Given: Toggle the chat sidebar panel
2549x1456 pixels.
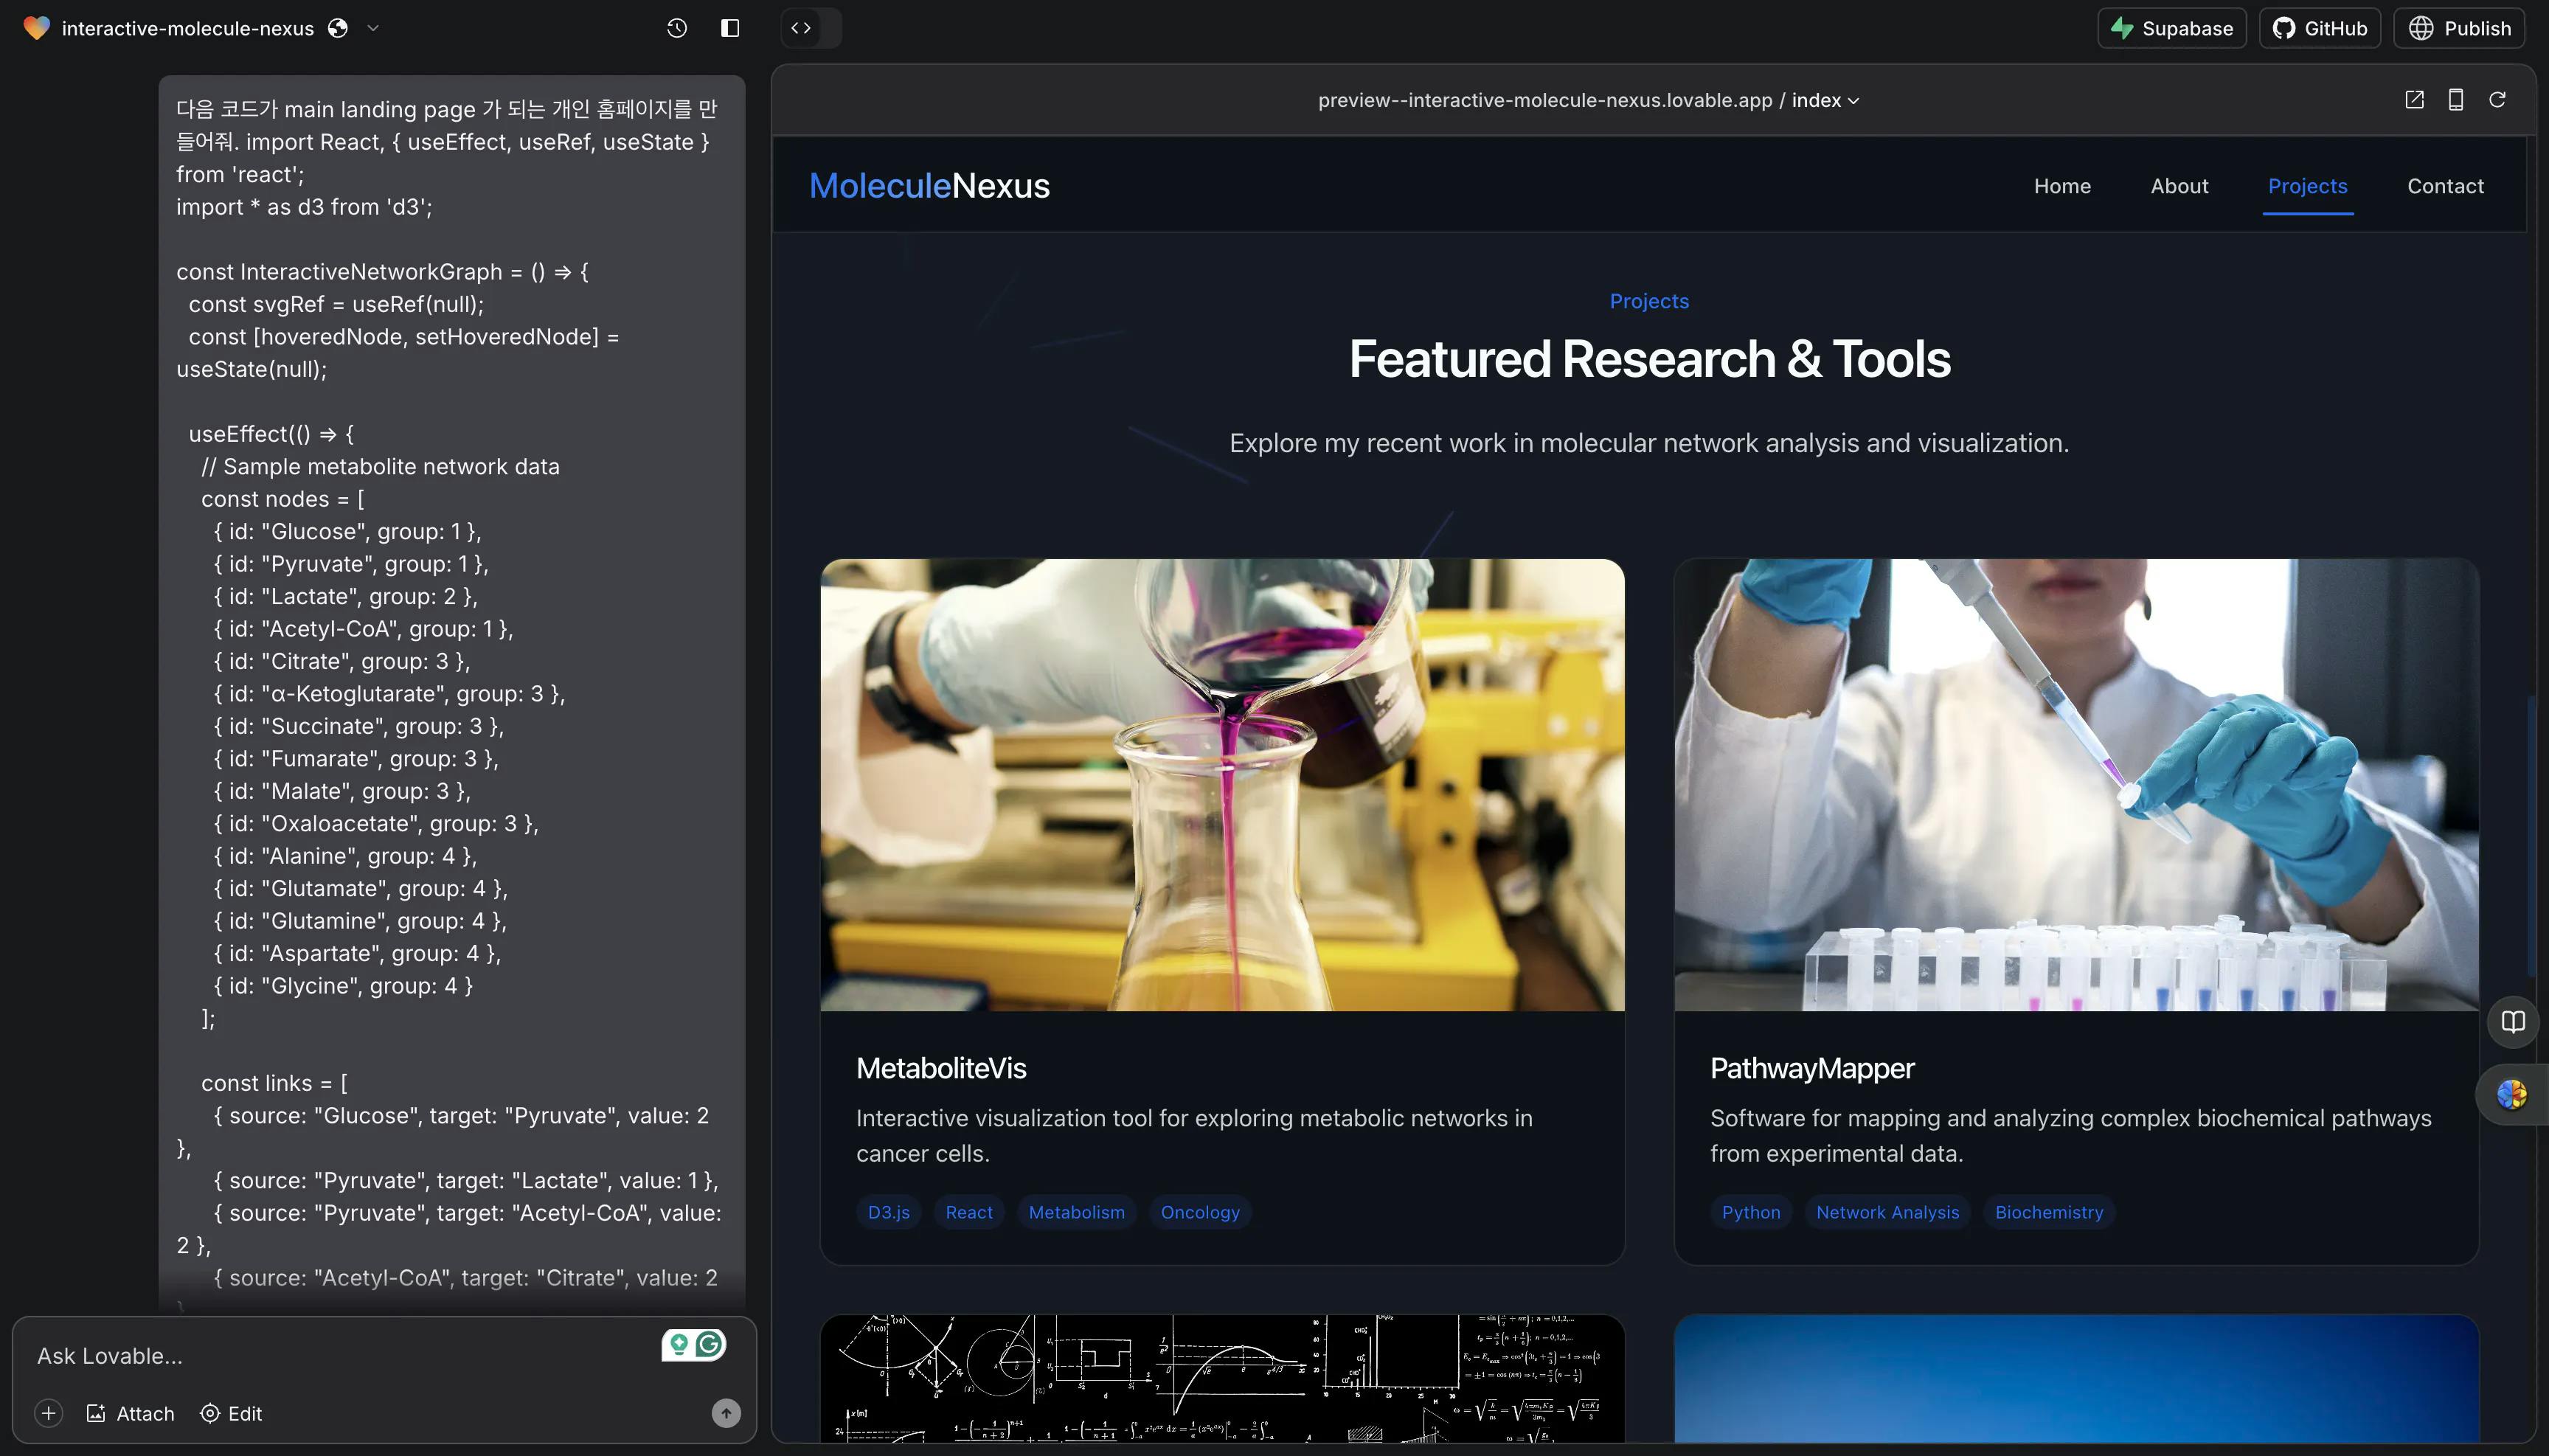Looking at the screenshot, I should (x=730, y=28).
